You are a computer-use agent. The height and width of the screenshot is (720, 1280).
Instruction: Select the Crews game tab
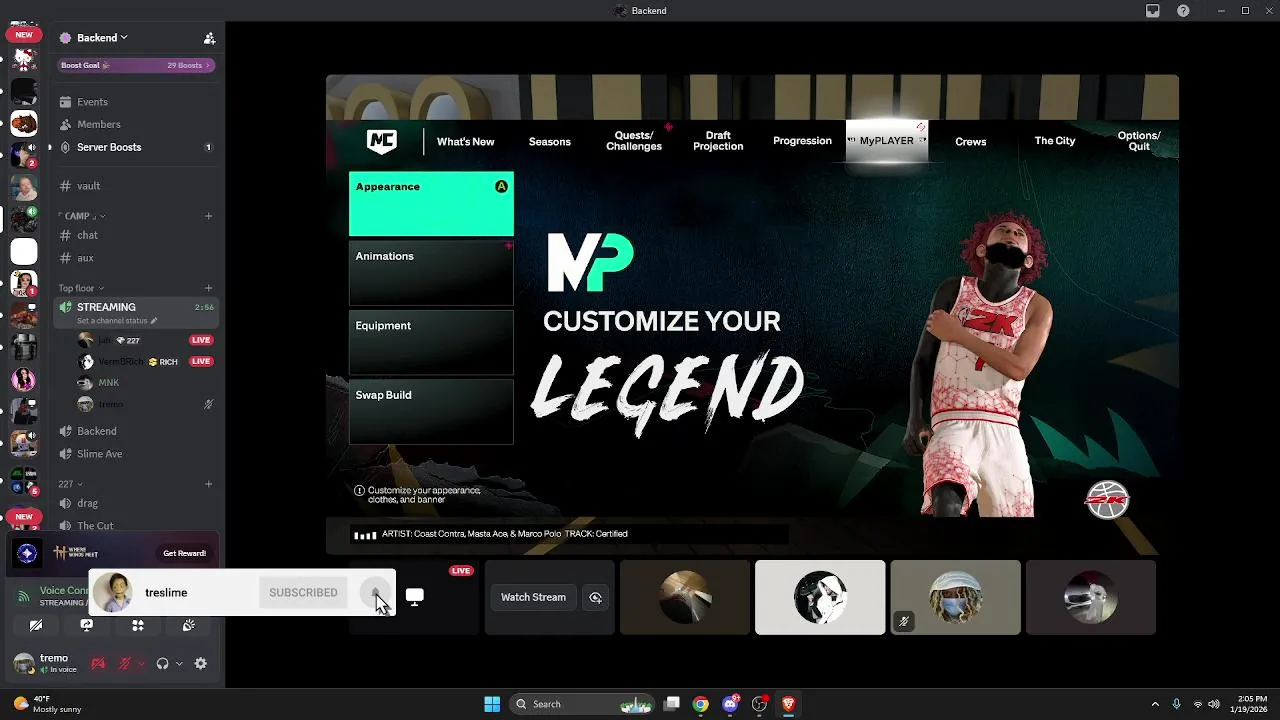pos(971,141)
